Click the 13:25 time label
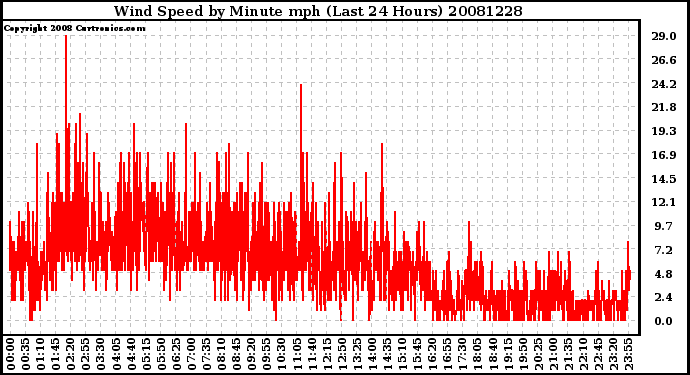 (x=357, y=354)
